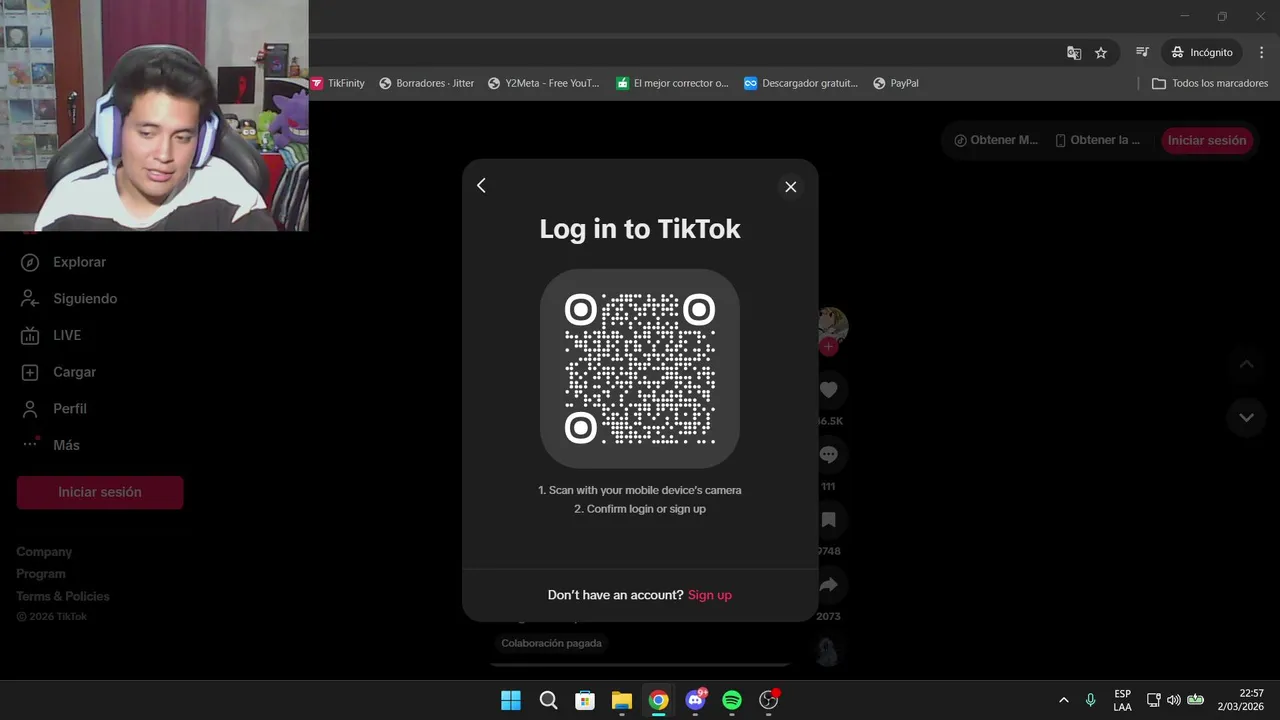The height and width of the screenshot is (720, 1280).
Task: Open the creator's profile avatar
Action: point(832,323)
